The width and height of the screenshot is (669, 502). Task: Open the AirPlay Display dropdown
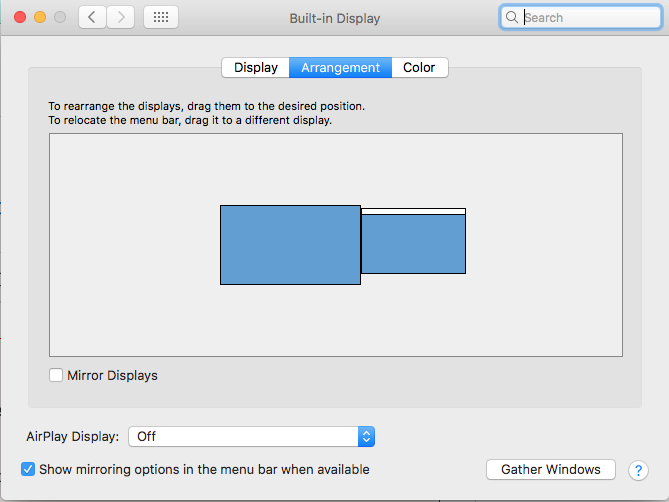pos(251,436)
